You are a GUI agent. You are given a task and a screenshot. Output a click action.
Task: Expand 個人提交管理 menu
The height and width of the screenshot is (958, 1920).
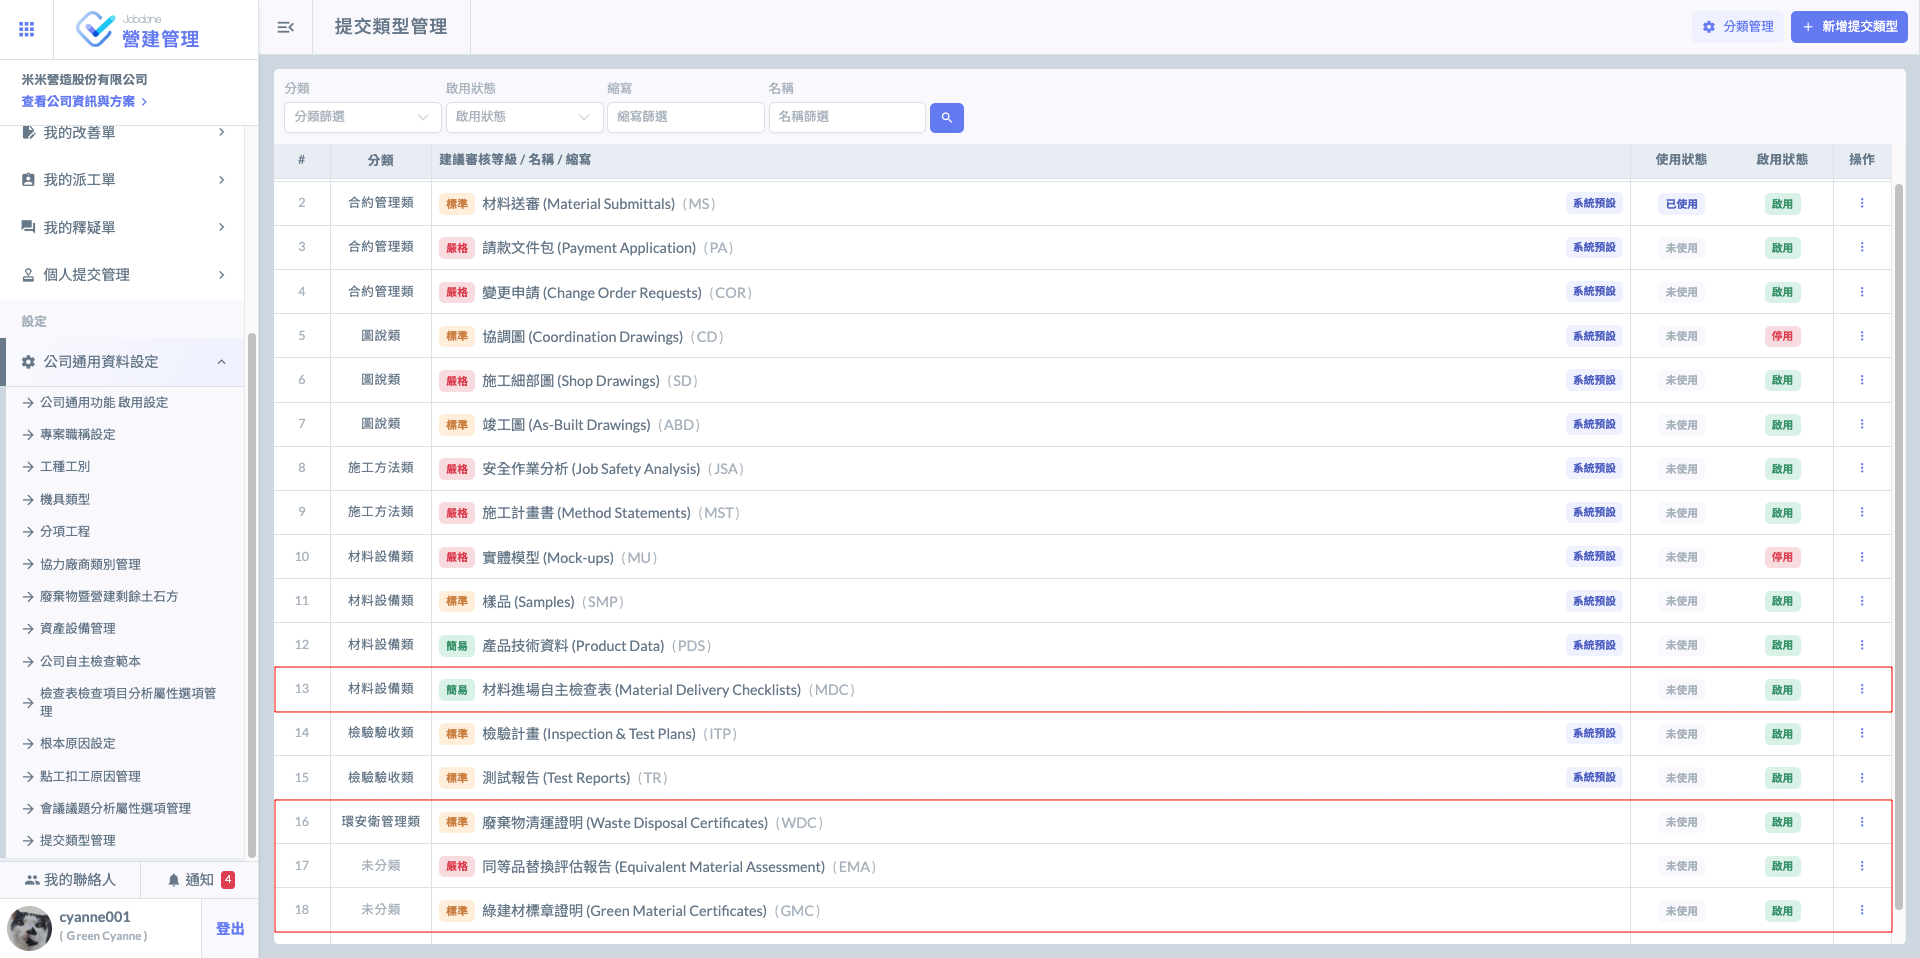125,275
